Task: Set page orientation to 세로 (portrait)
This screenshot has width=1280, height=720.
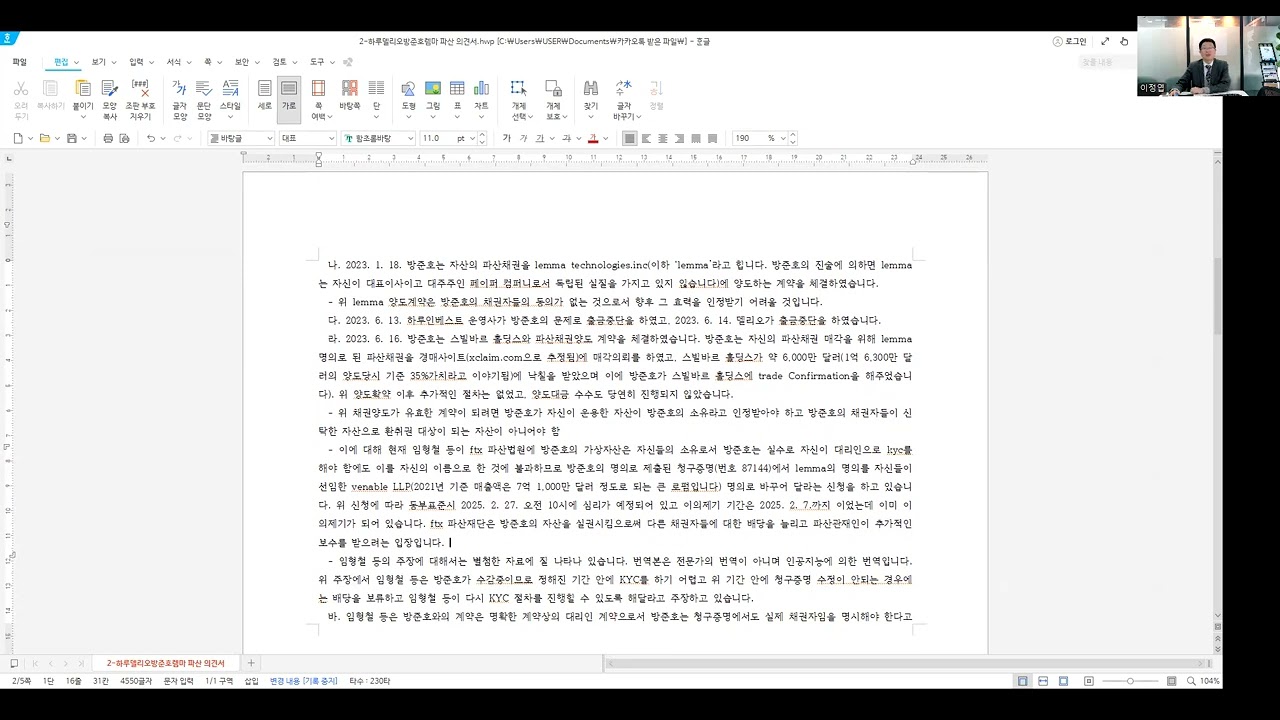Action: pos(264,96)
